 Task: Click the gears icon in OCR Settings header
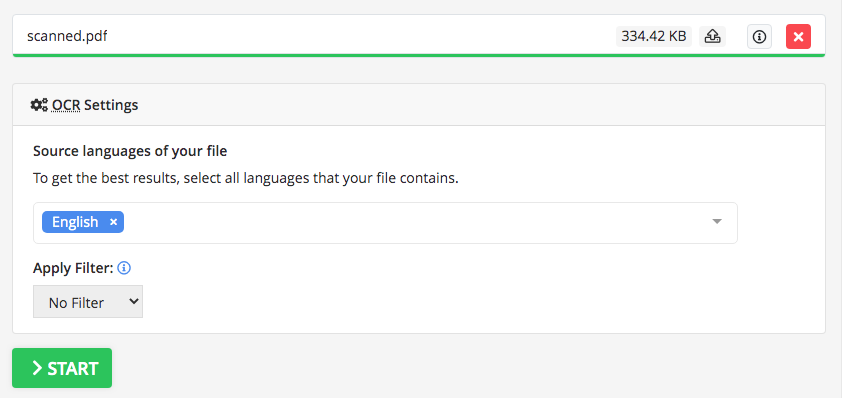pyautogui.click(x=39, y=105)
